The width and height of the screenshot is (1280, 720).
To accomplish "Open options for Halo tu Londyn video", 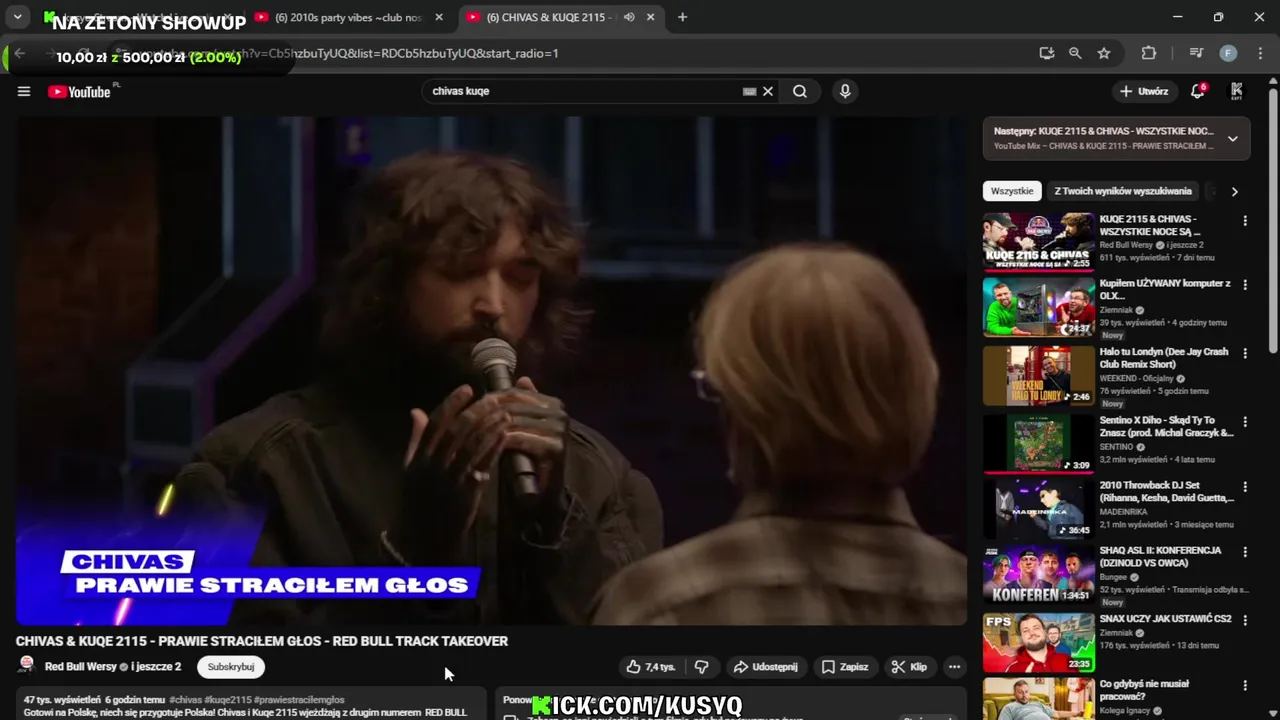I will point(1245,353).
